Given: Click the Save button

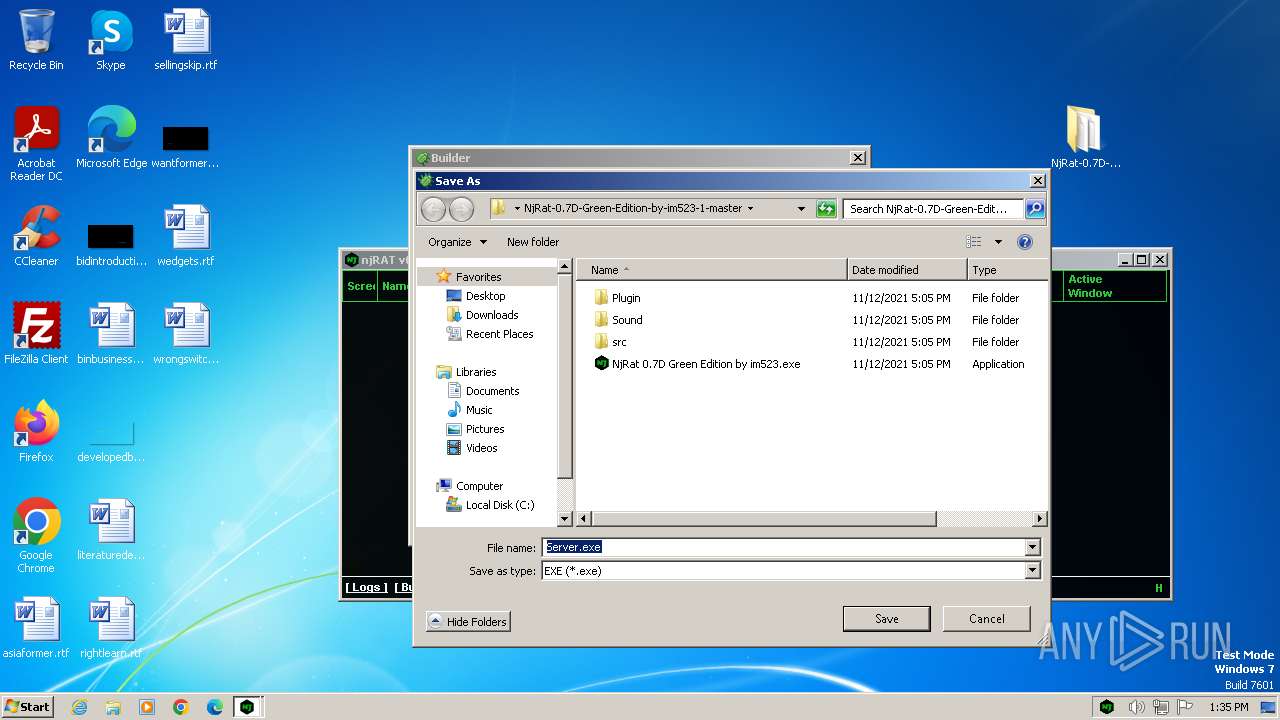Looking at the screenshot, I should pyautogui.click(x=886, y=619).
